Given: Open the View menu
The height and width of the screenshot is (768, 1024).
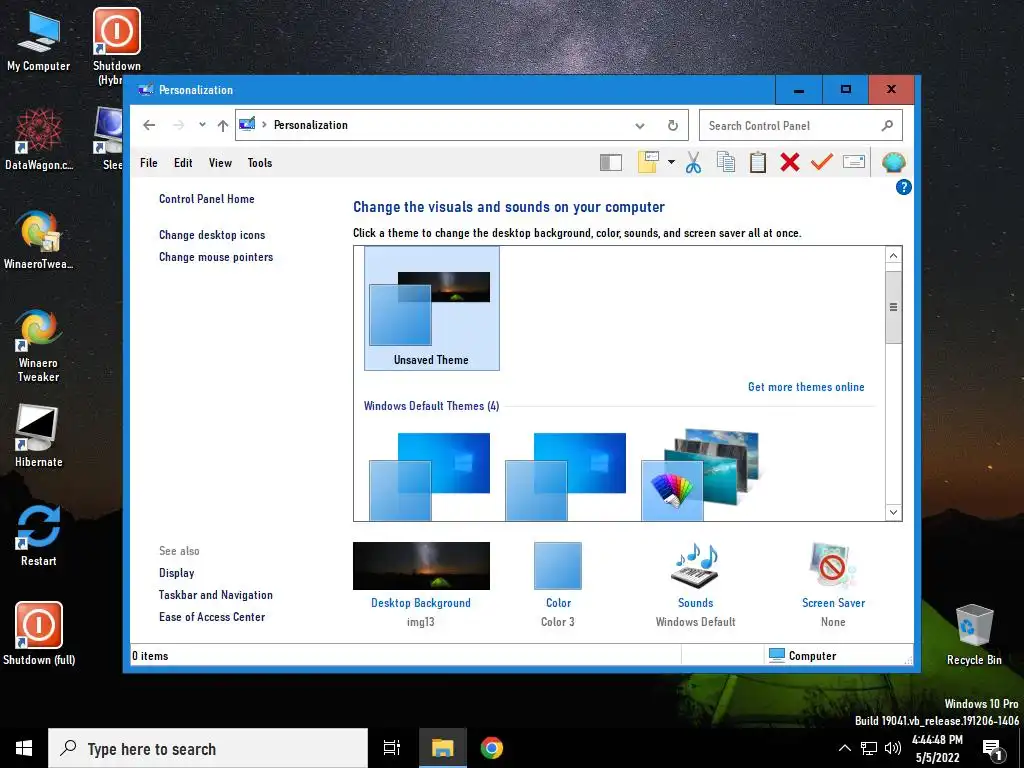Looking at the screenshot, I should coord(220,163).
